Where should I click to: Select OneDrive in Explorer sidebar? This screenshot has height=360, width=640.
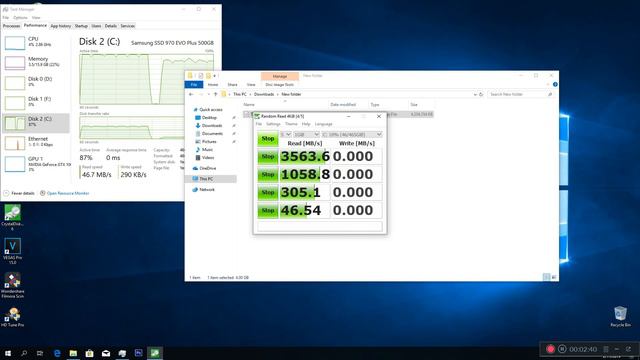click(207, 168)
